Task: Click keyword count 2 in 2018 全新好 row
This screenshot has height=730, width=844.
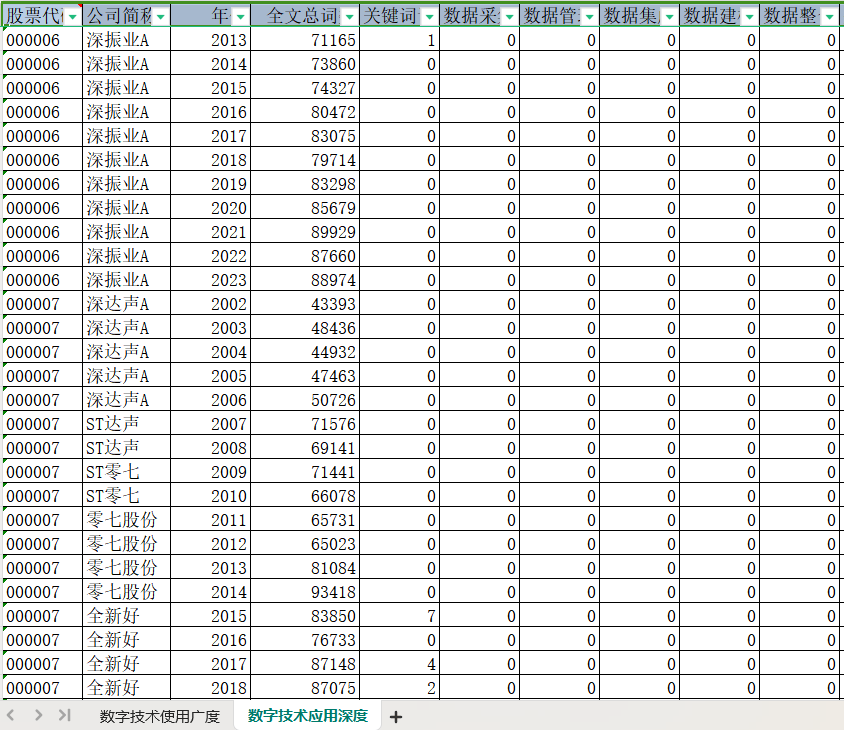Action: (399, 687)
